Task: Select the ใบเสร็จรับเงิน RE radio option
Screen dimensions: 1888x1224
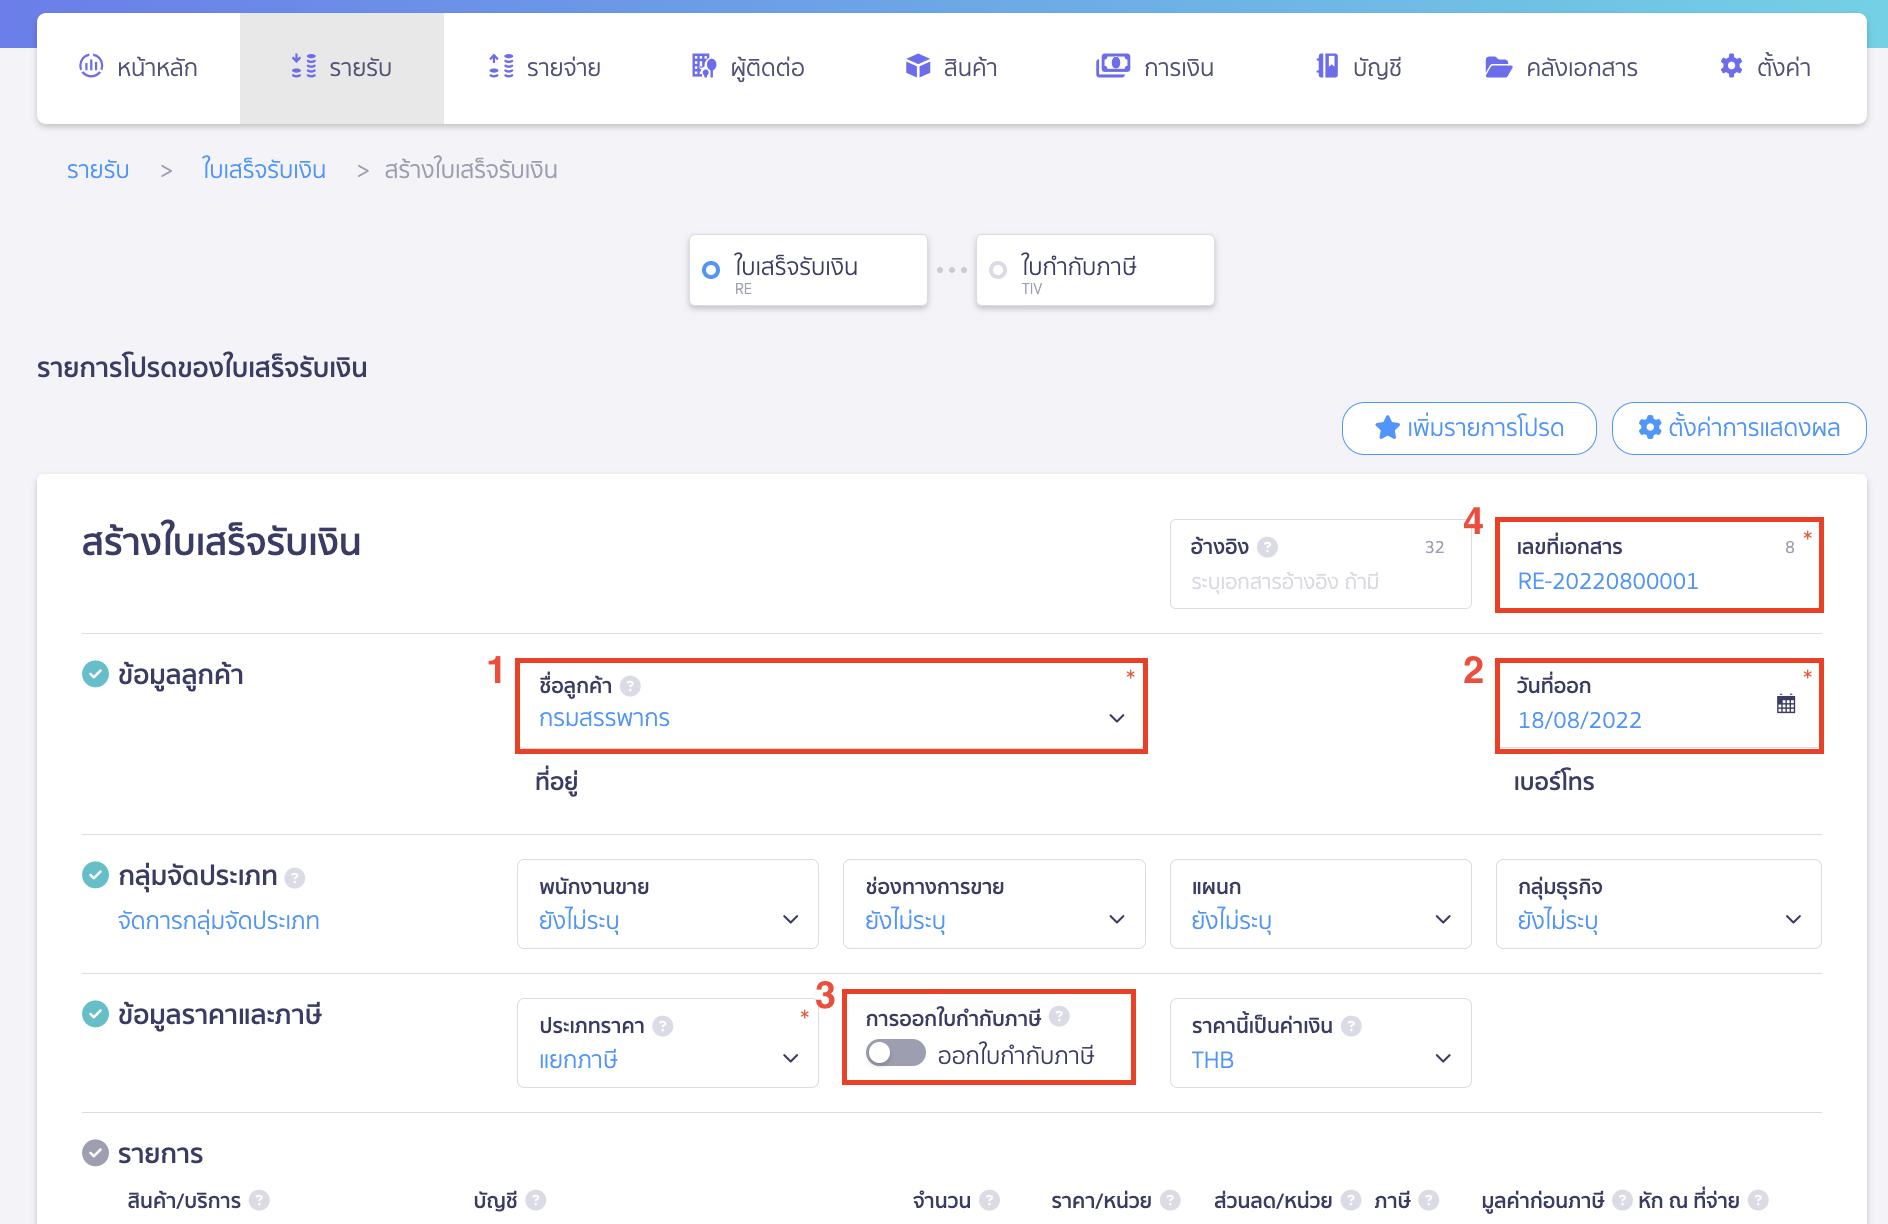Action: coord(711,270)
